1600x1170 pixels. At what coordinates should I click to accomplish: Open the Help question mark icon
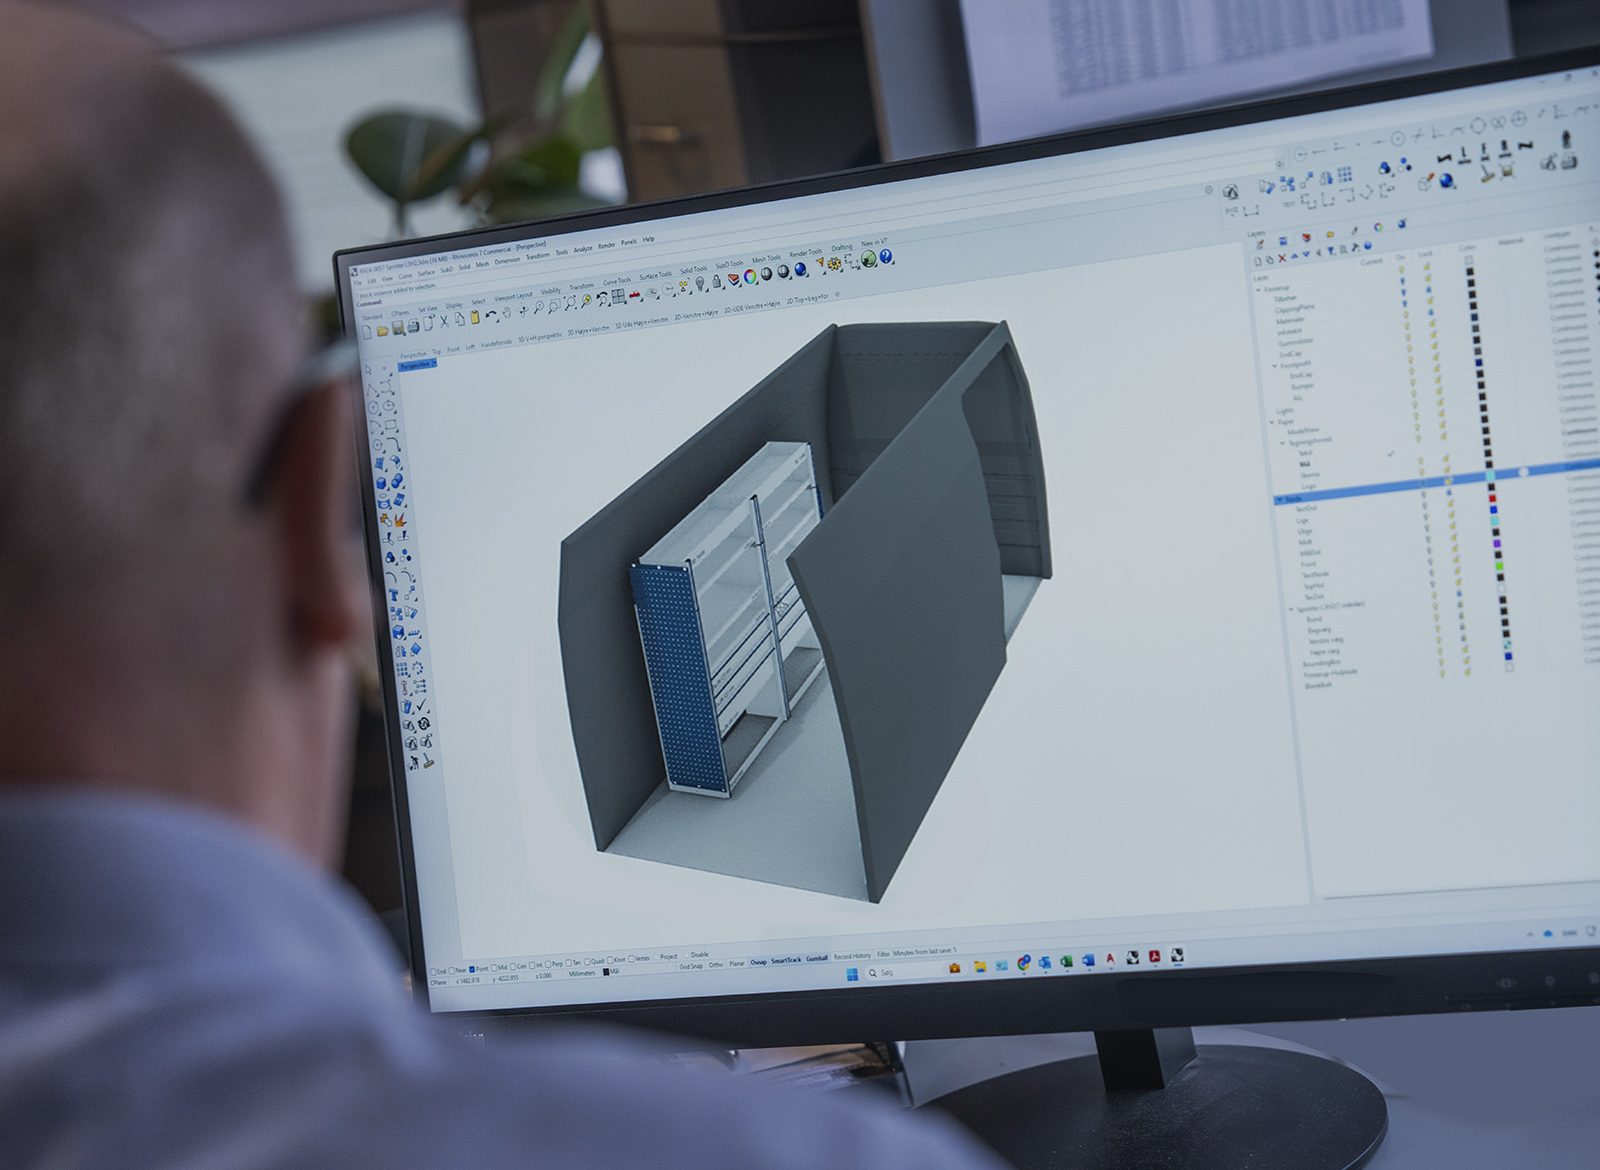coord(886,258)
